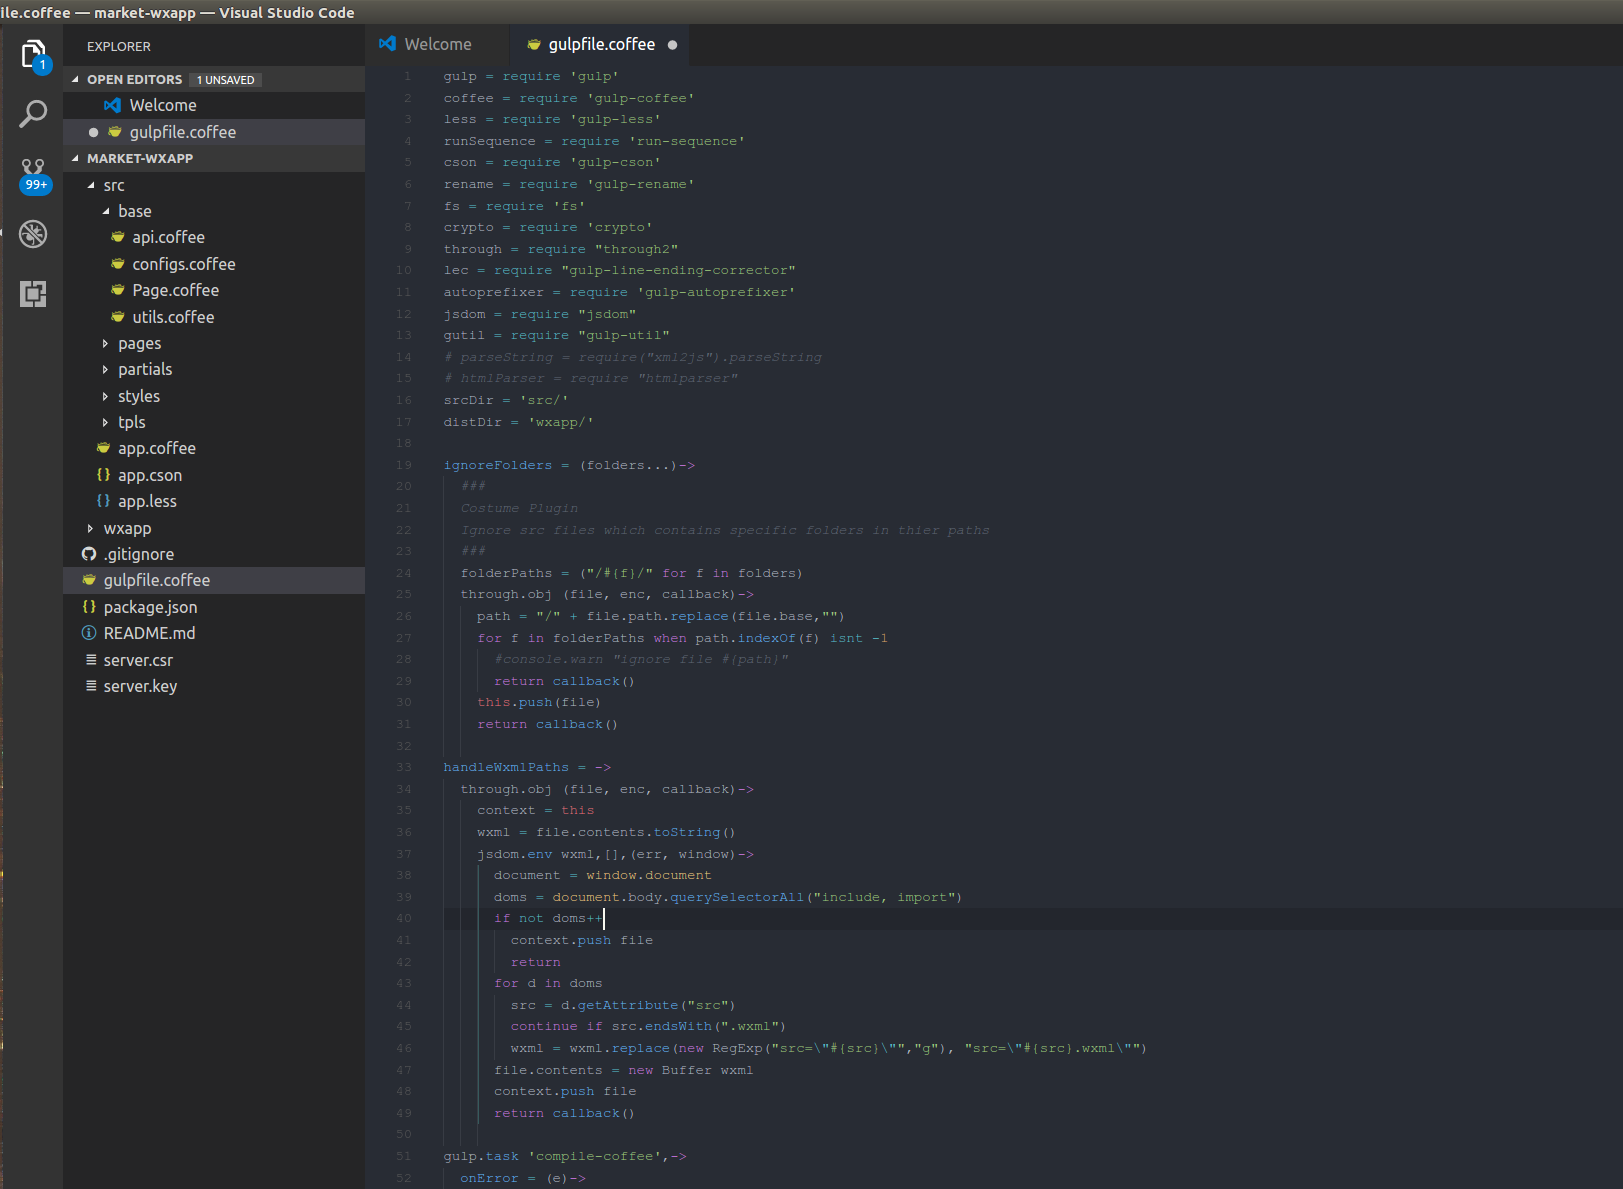Open the Search sidebar icon

click(33, 114)
